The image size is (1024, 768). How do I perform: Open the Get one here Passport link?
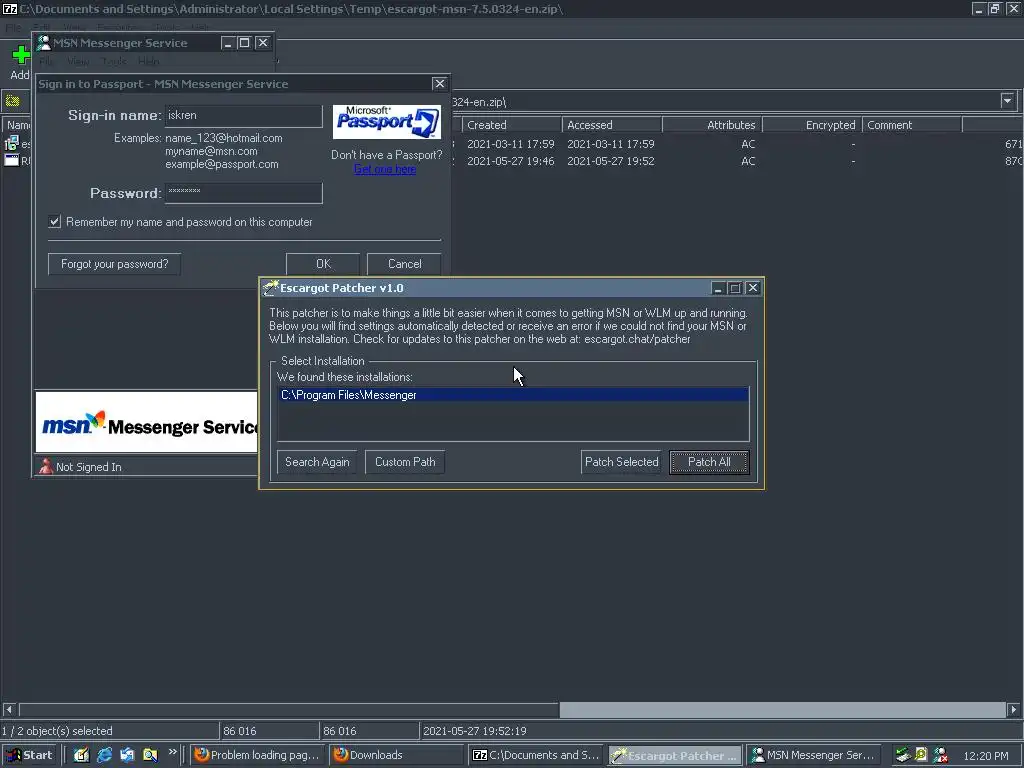[x=385, y=169]
